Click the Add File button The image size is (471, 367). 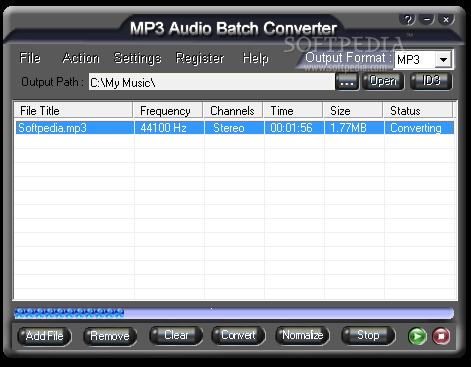[44, 336]
